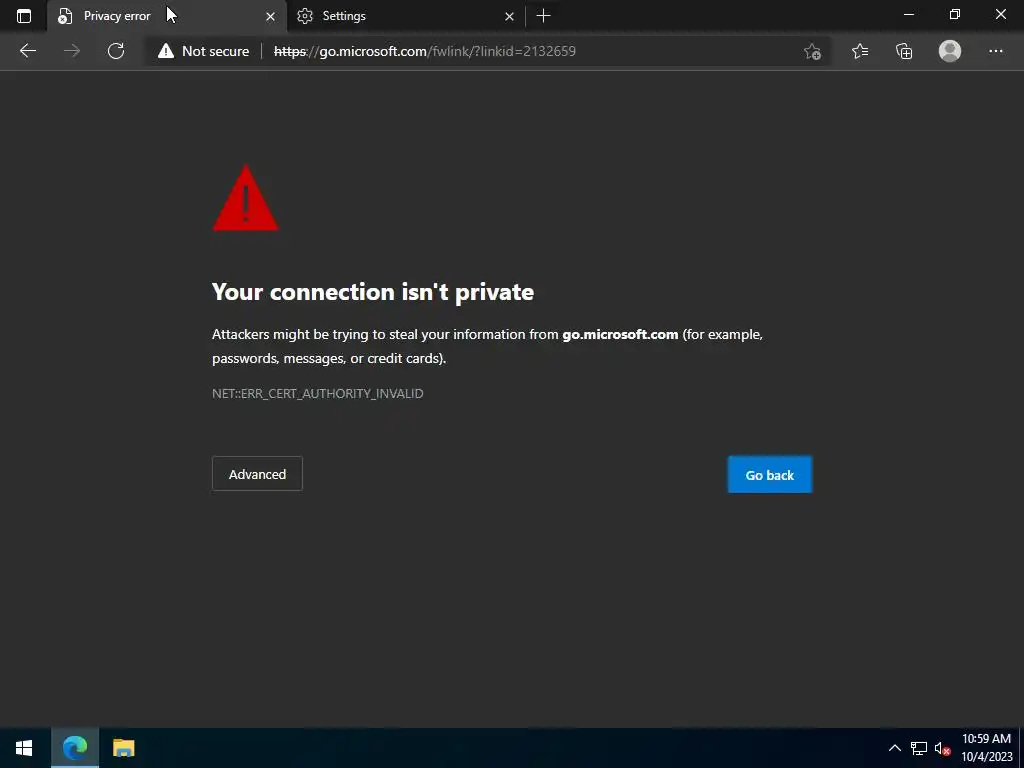This screenshot has height=768, width=1024.
Task: Click the NET::ERR_CERT_AUTHORITY_INVALID error code
Action: [317, 393]
